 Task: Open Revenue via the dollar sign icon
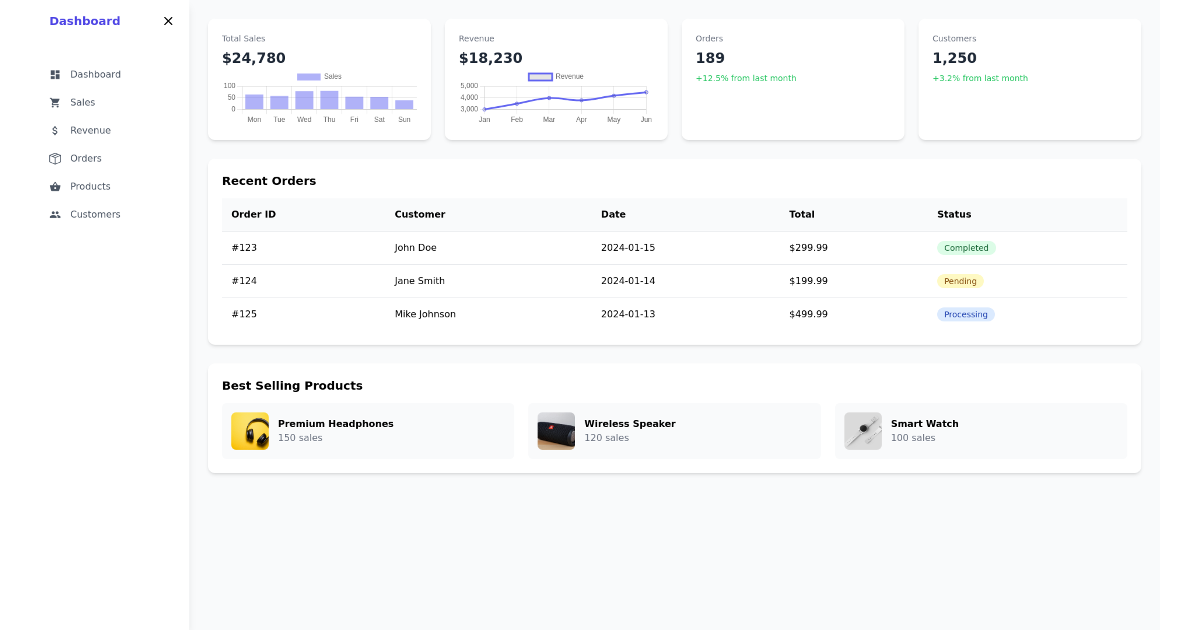pyautogui.click(x=55, y=130)
